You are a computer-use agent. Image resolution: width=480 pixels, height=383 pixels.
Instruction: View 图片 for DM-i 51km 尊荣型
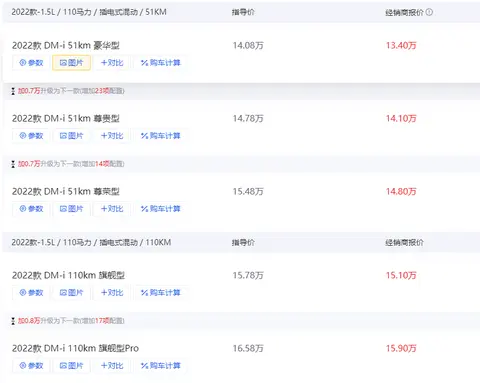click(71, 209)
